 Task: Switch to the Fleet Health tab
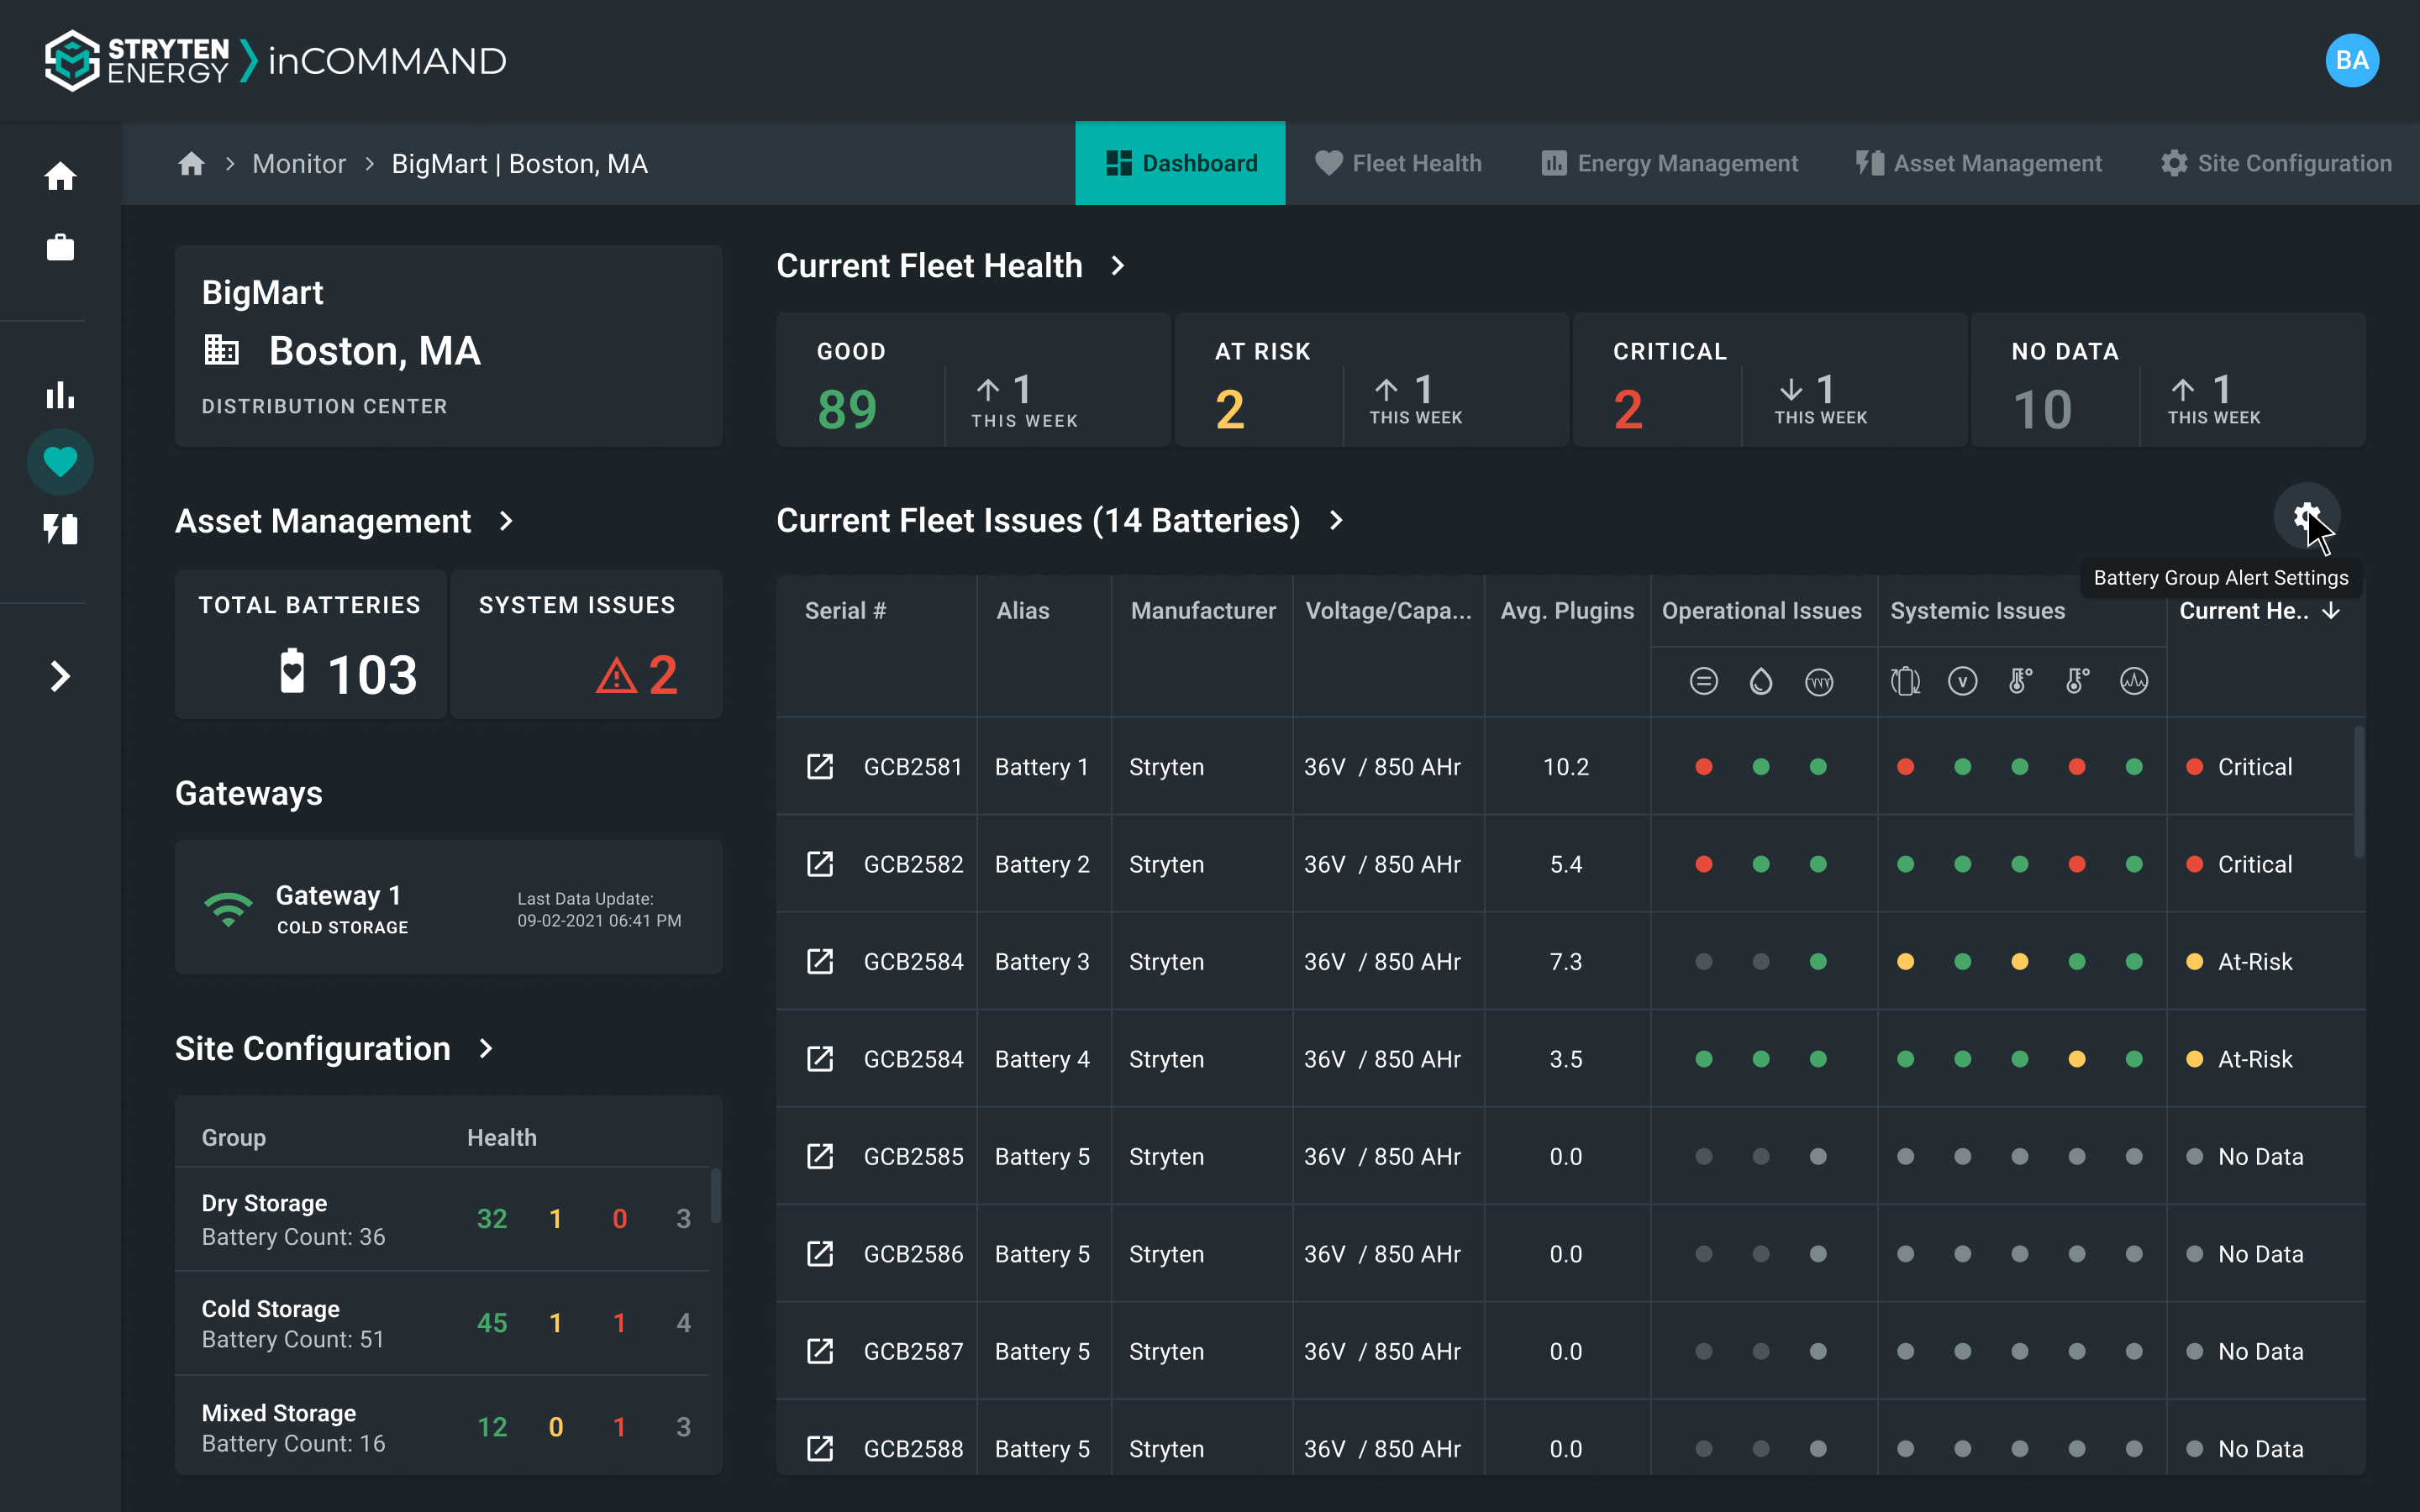[x=1398, y=163]
